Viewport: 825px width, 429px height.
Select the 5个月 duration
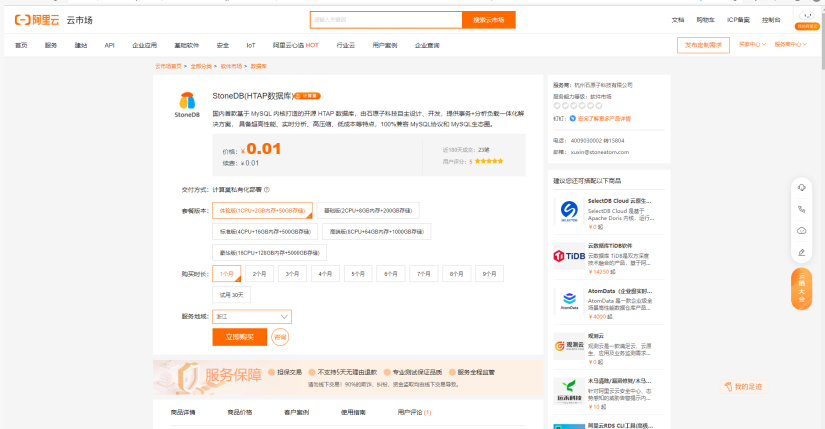click(x=358, y=274)
